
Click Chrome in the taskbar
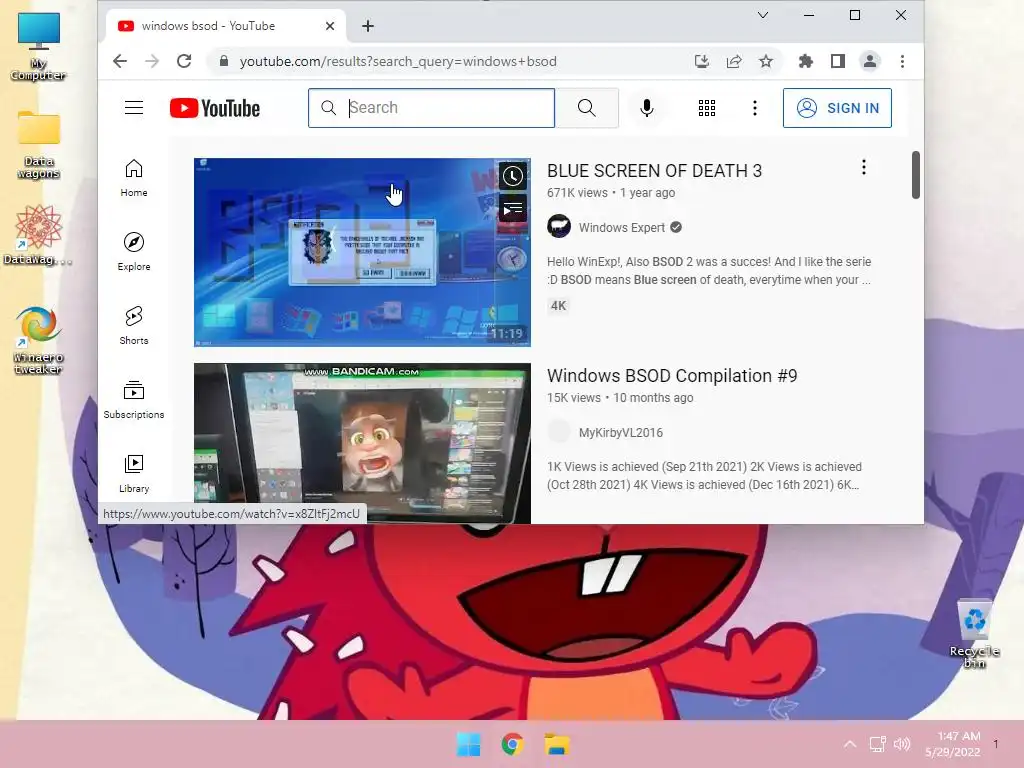[513, 744]
